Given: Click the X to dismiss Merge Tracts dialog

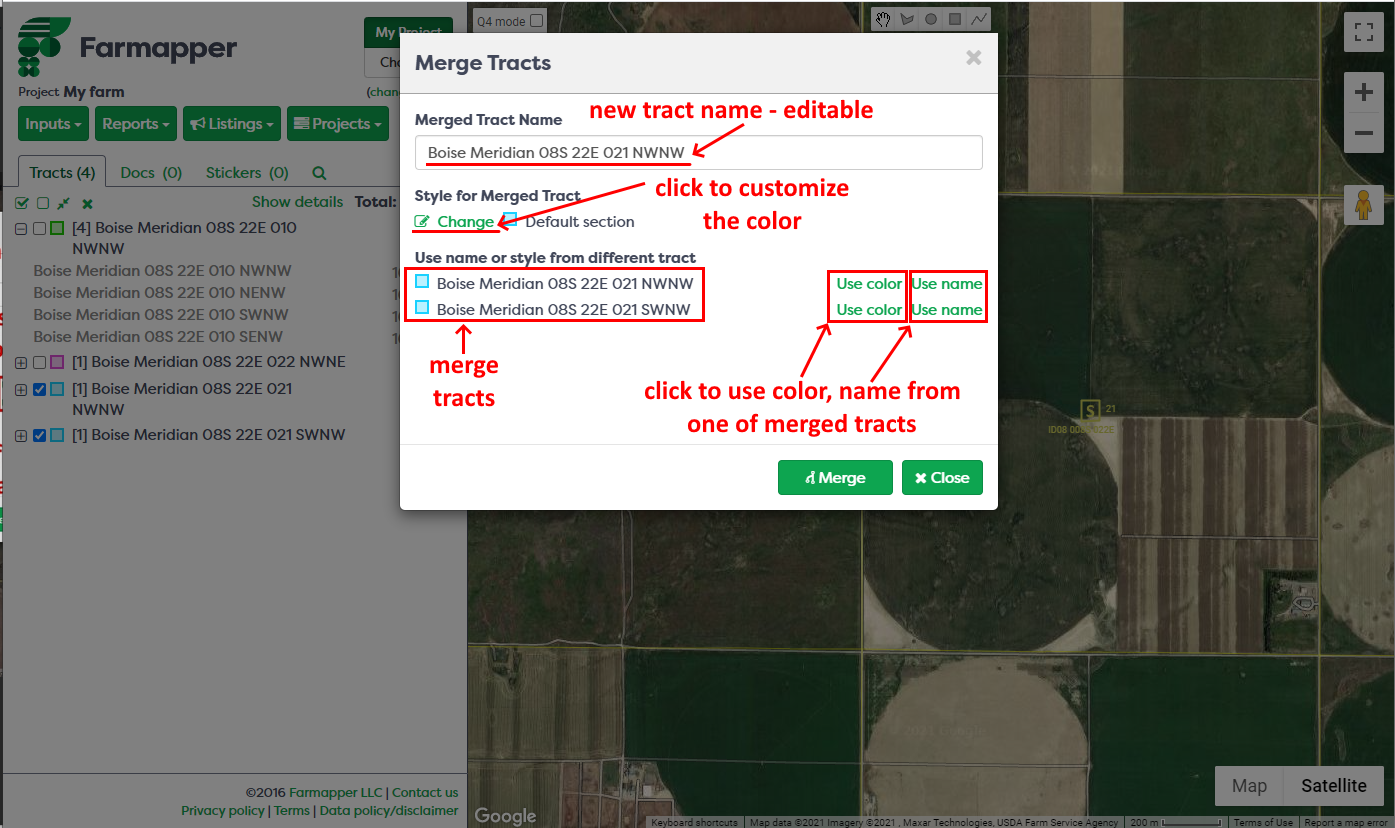Looking at the screenshot, I should [973, 58].
